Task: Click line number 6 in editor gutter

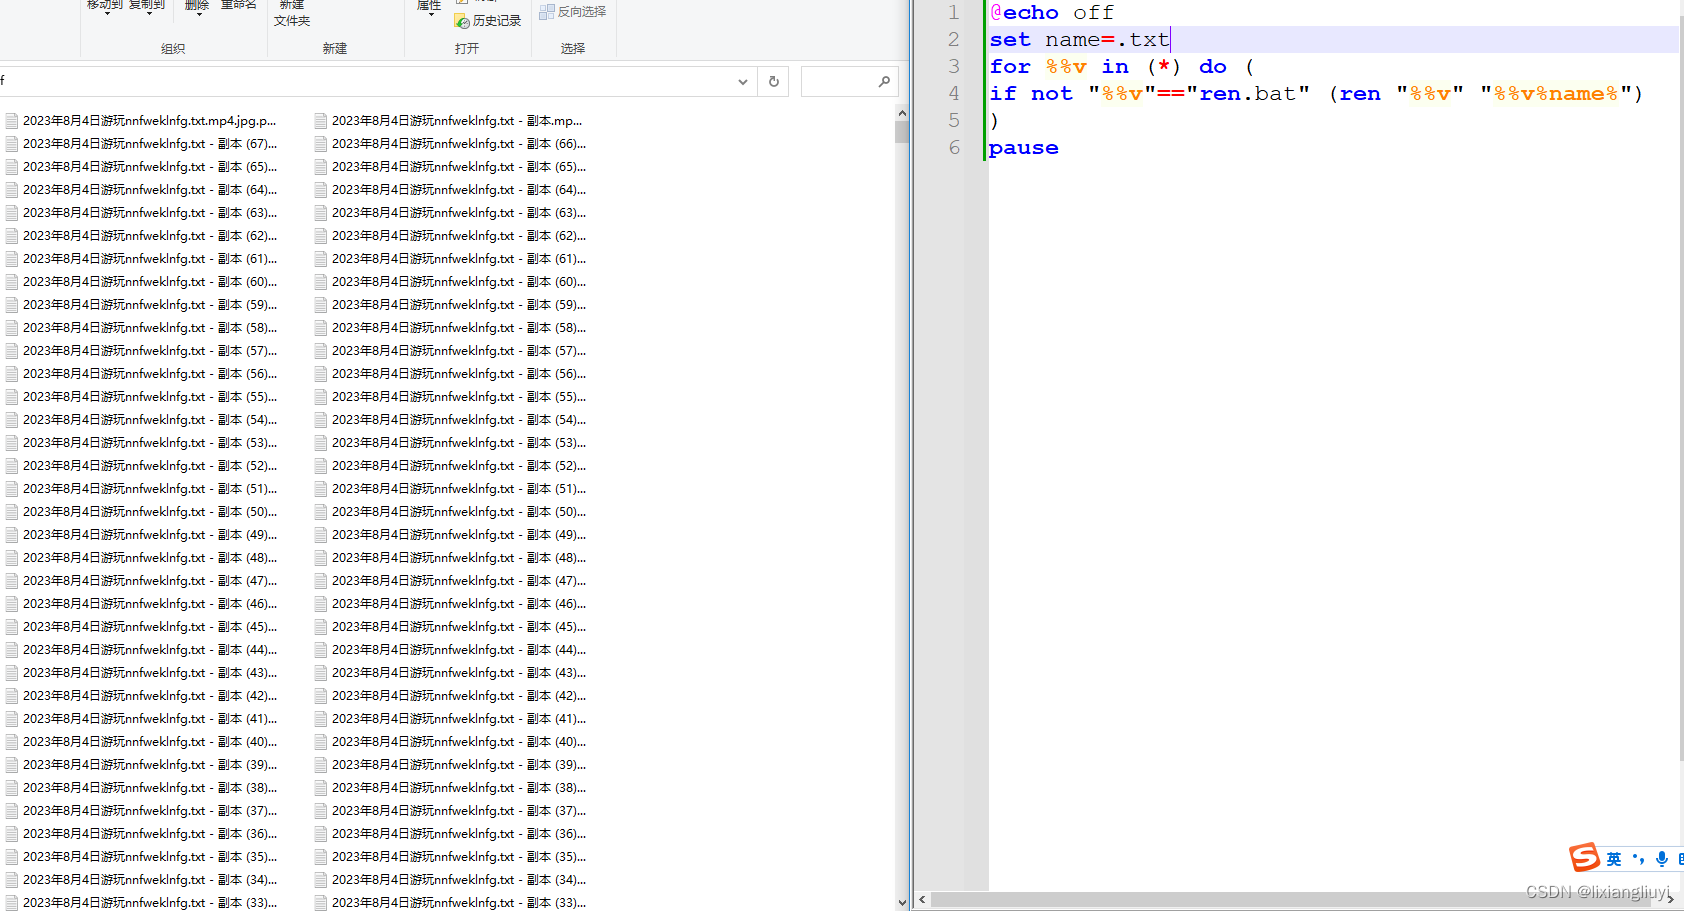Action: [x=954, y=148]
